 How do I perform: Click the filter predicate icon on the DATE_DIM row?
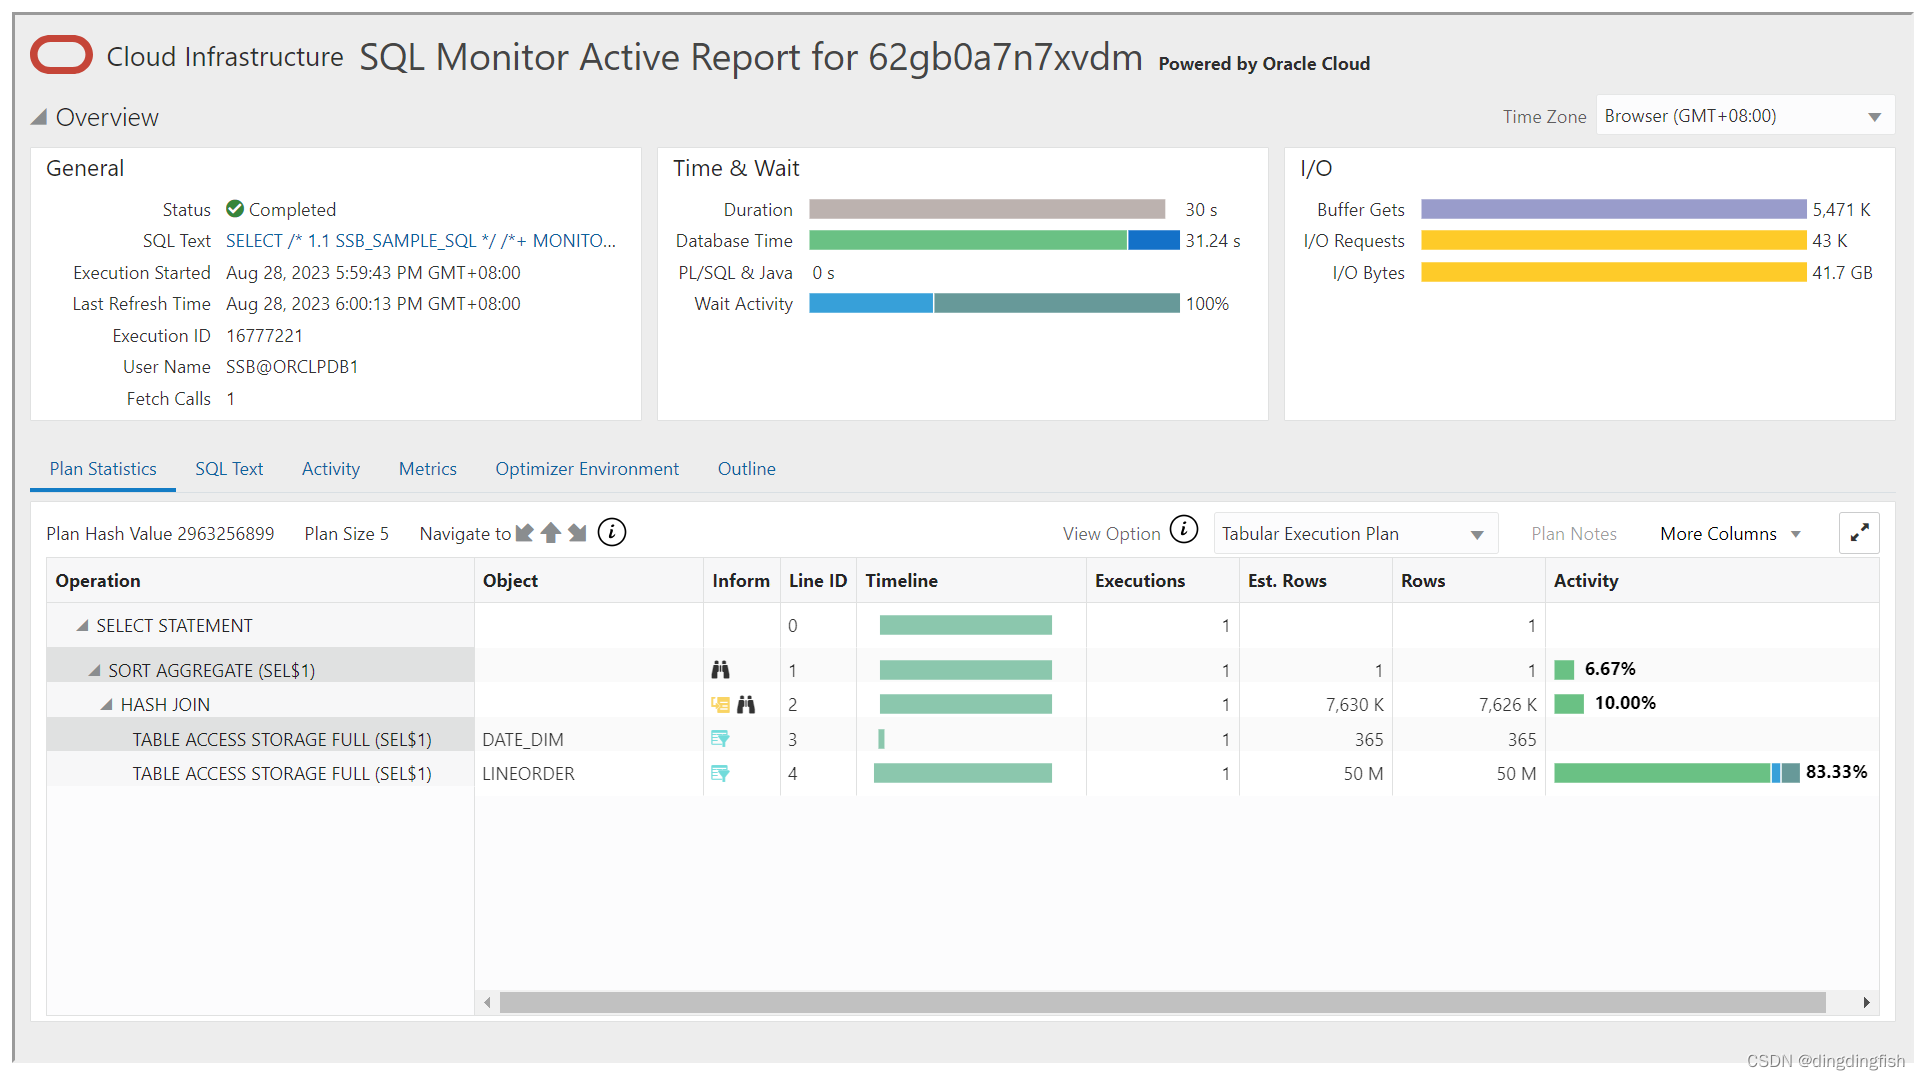coord(720,739)
